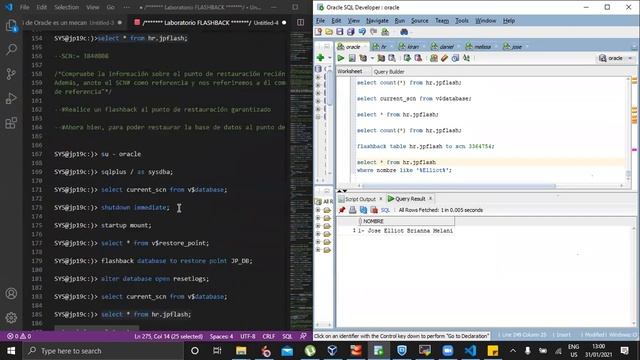Open VS Code File menu
This screenshot has height=360, width=640.
click(x=24, y=7)
